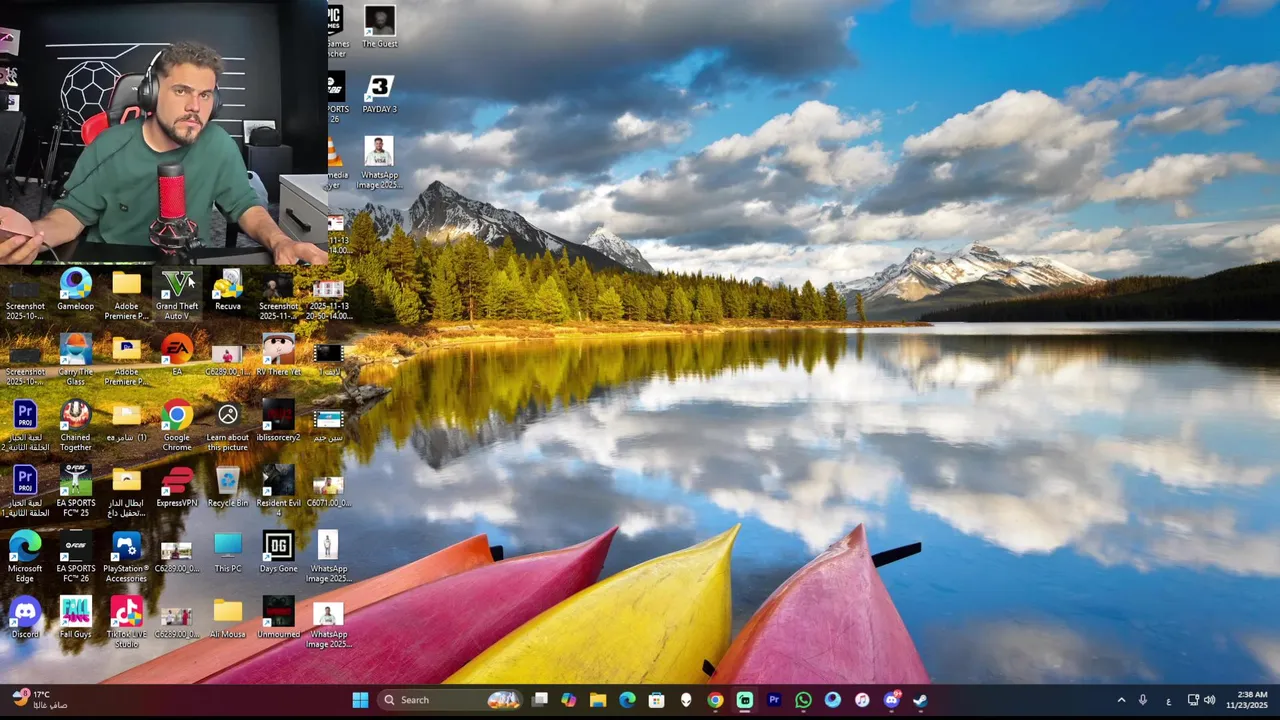Select the Fall Guys desktop shortcut
This screenshot has width=1280, height=720.
click(75, 617)
